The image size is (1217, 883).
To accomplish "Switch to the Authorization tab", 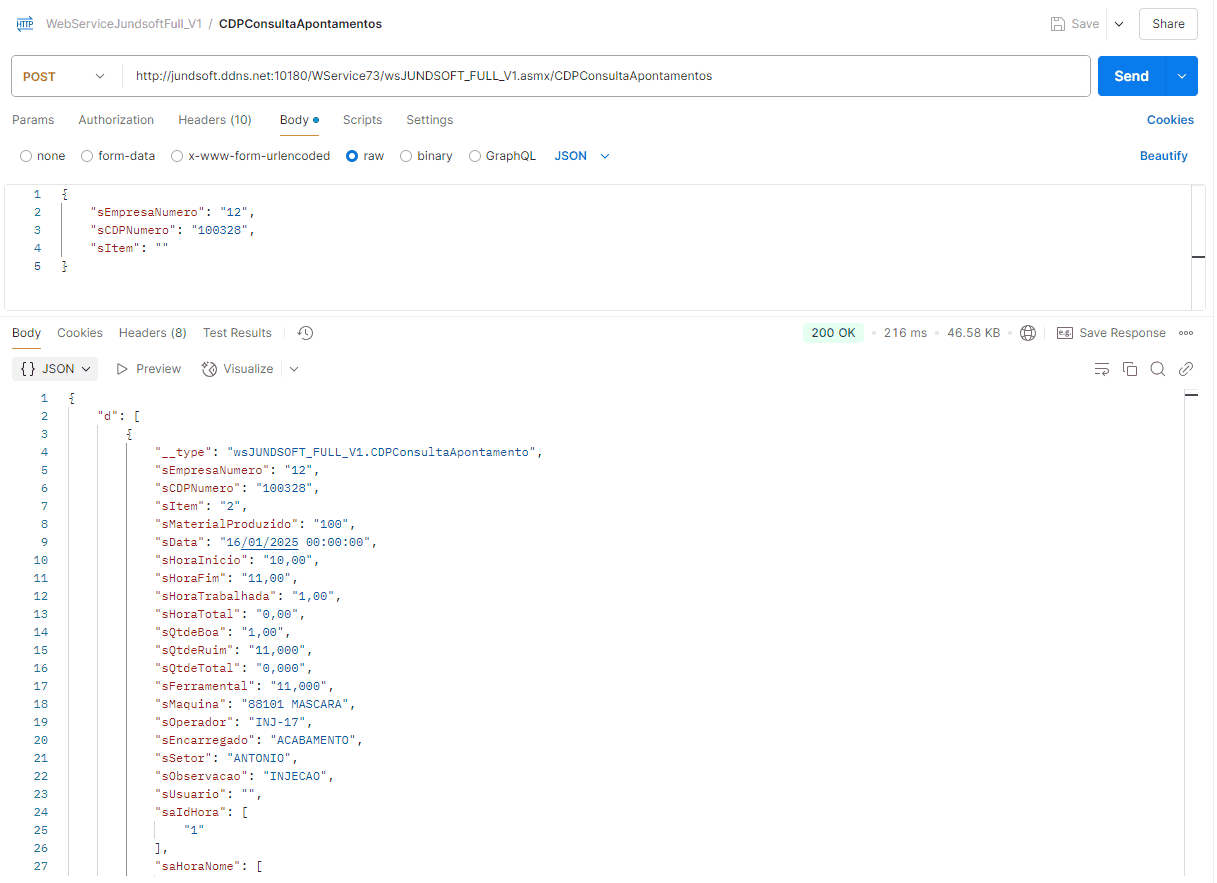I will [116, 120].
